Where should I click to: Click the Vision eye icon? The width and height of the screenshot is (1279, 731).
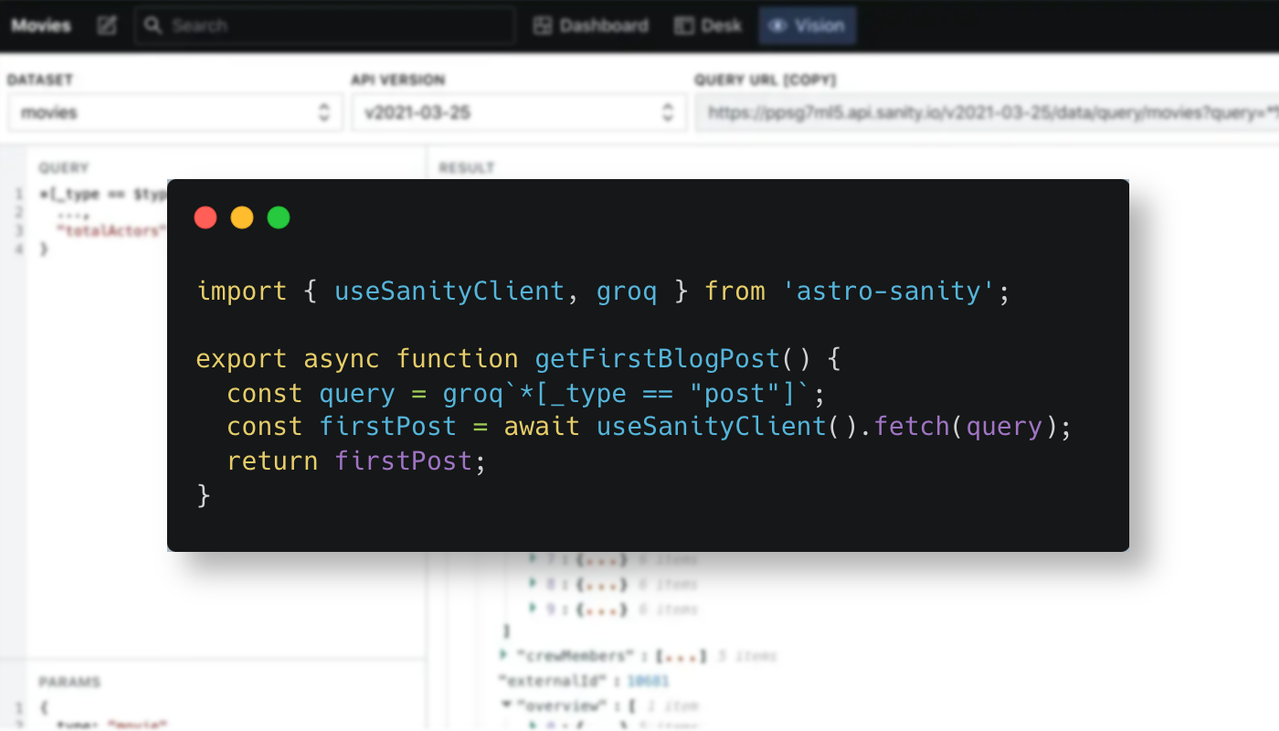(778, 26)
